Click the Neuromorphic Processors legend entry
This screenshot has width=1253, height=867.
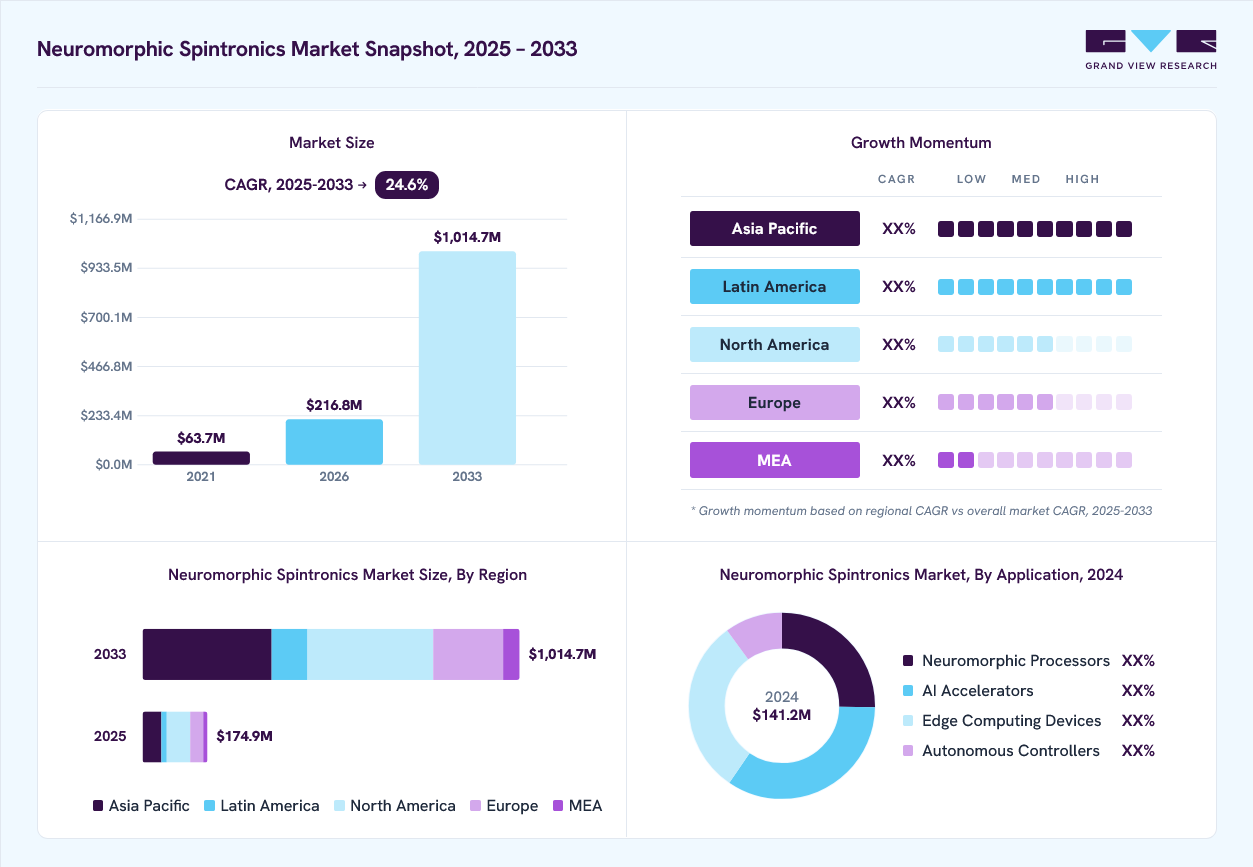[x=1028, y=661]
